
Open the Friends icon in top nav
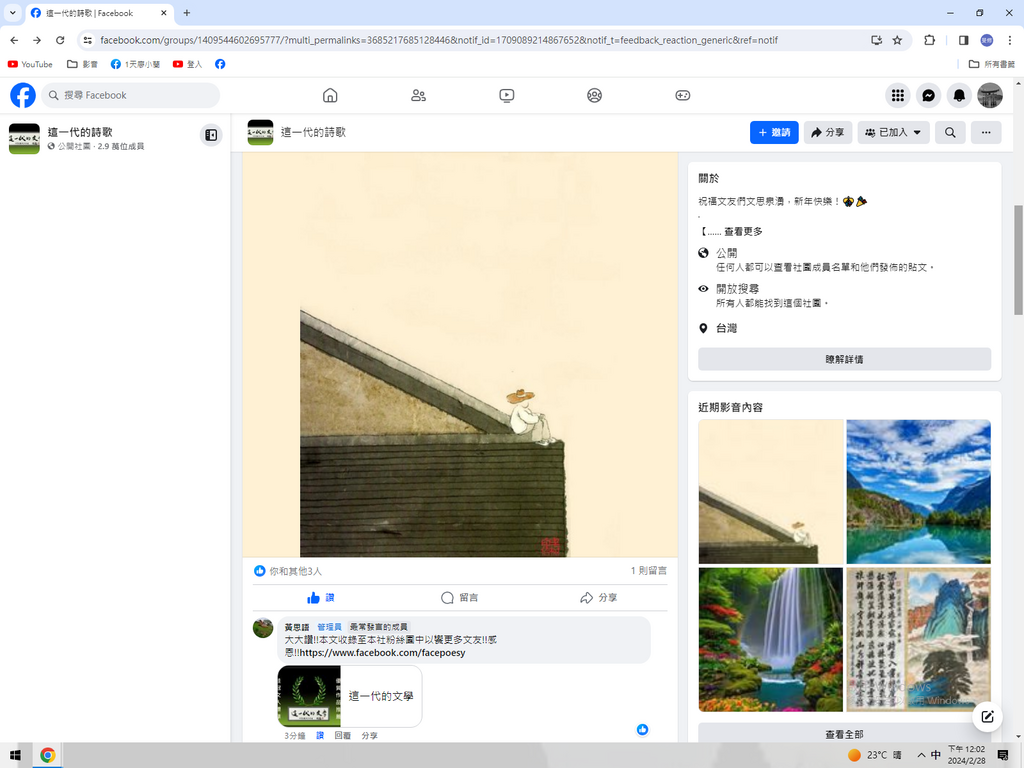click(418, 95)
